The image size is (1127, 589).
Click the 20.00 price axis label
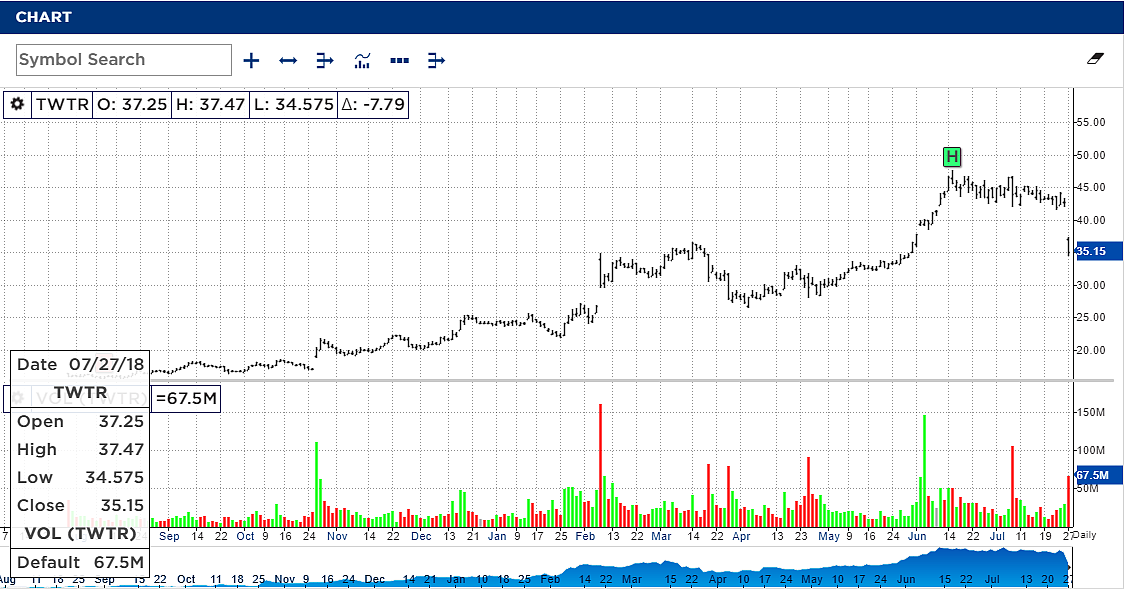tap(1090, 350)
